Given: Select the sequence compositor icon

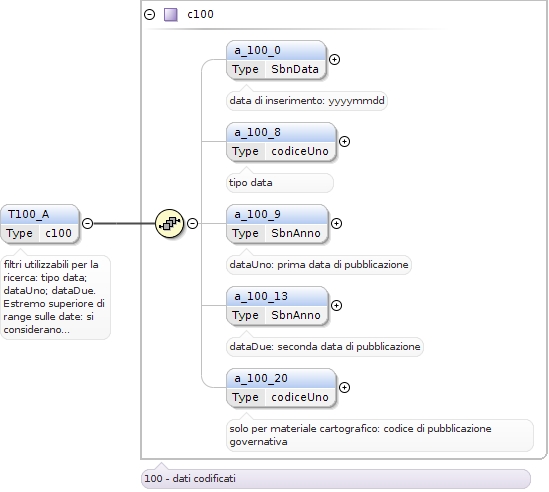Looking at the screenshot, I should click(169, 223).
